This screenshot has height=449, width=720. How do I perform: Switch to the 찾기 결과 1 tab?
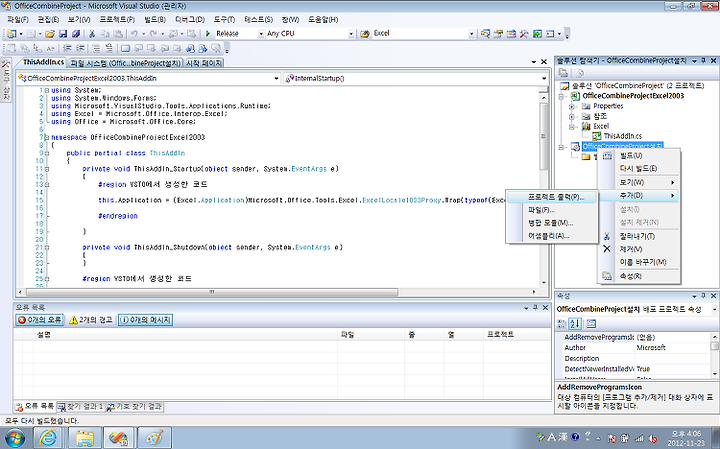tap(81, 407)
